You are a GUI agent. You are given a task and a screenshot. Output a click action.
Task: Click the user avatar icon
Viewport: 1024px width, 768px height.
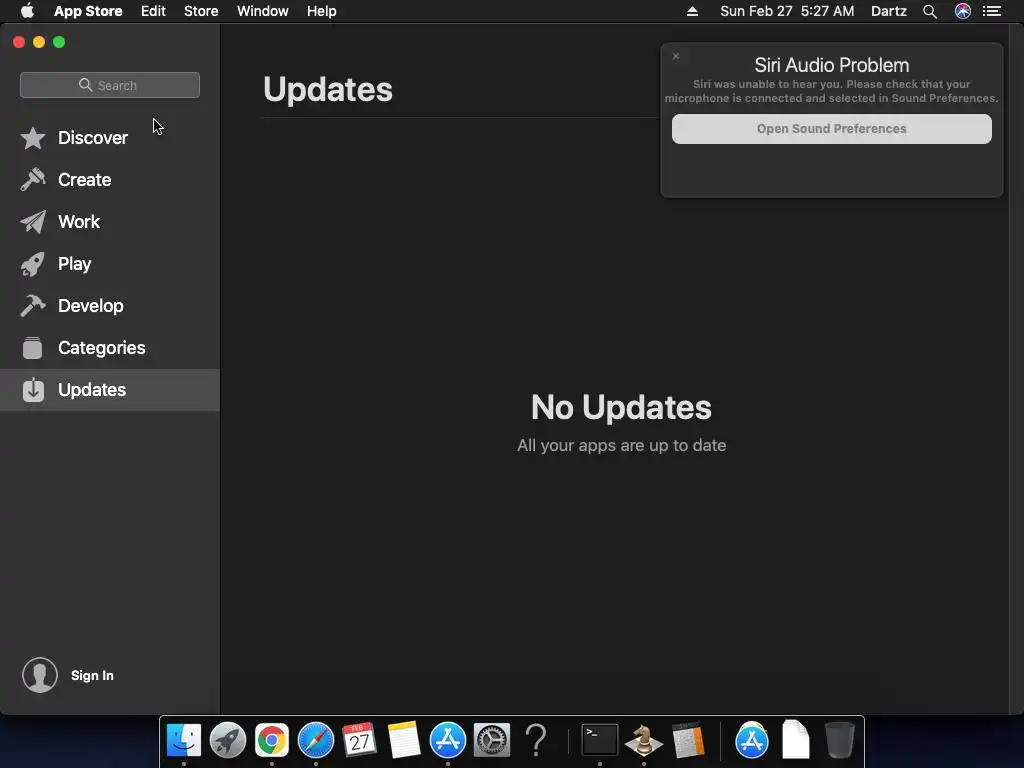(x=40, y=675)
